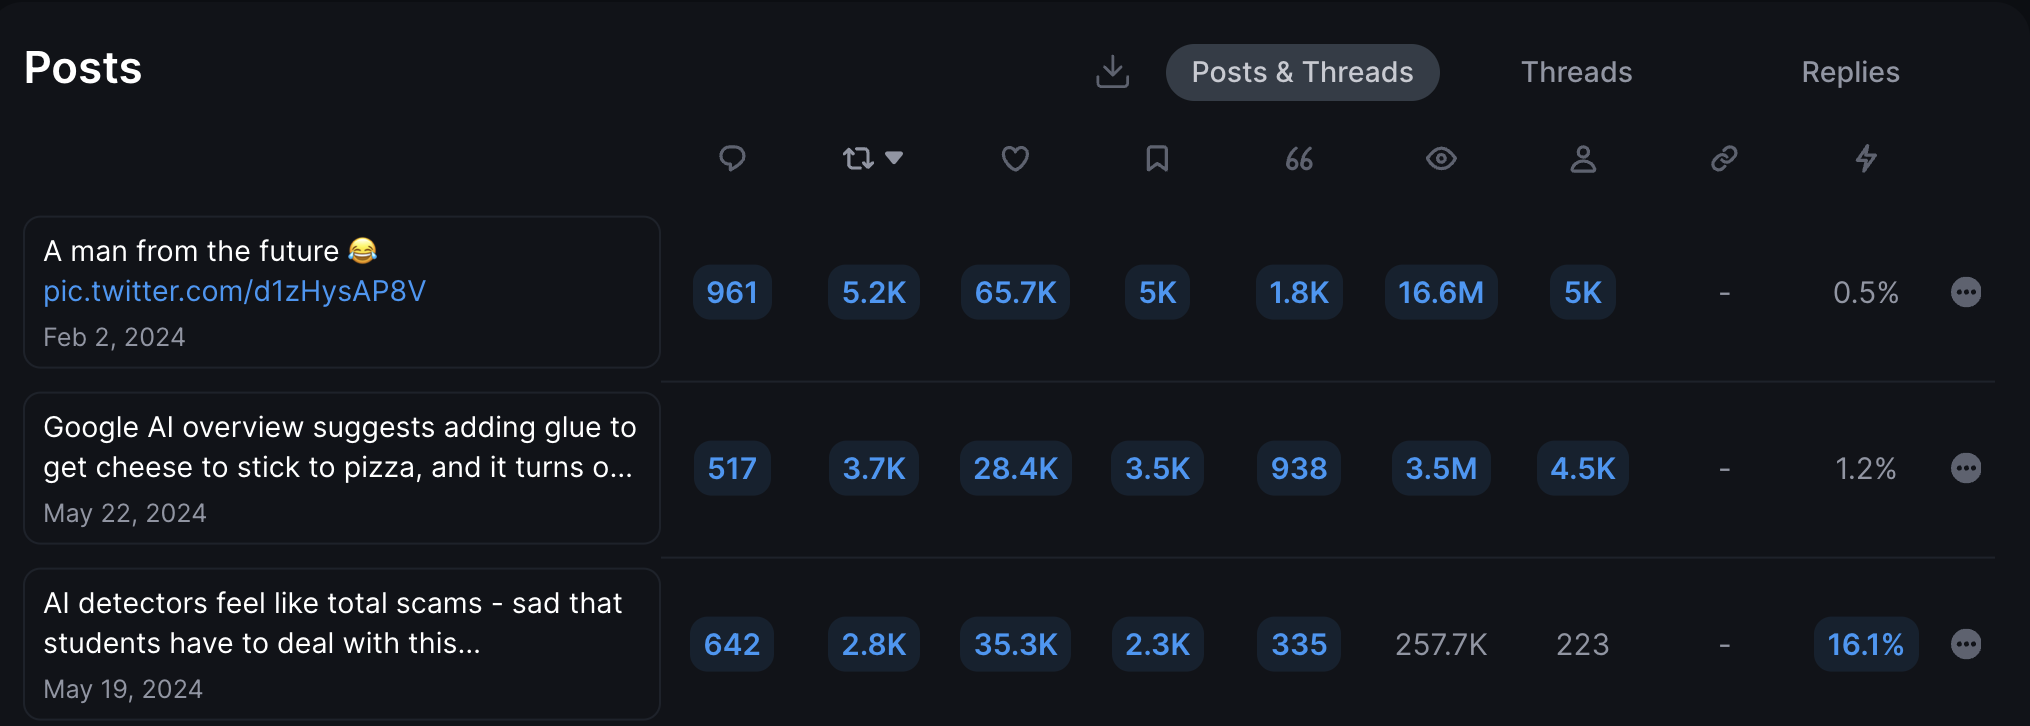Switch to the Threads tab
This screenshot has height=726, width=2030.
[1576, 71]
